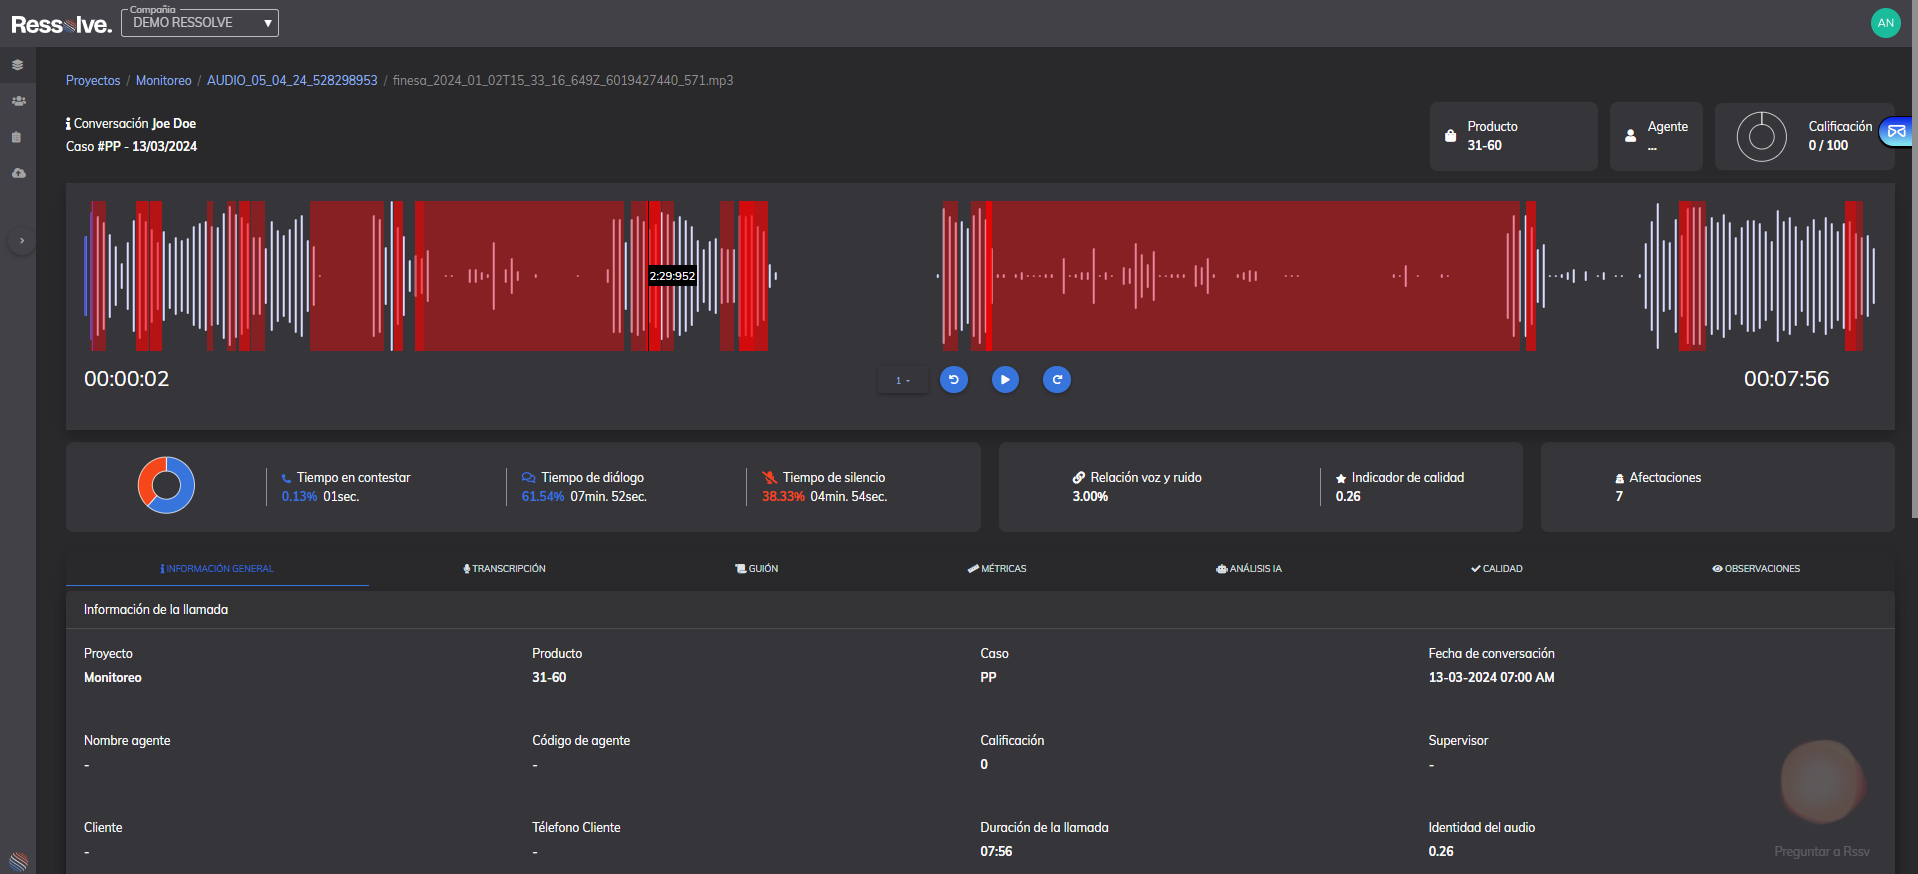Open the Compañía DEMO RESSOLVE dropdown
The height and width of the screenshot is (874, 1918).
pyautogui.click(x=200, y=23)
